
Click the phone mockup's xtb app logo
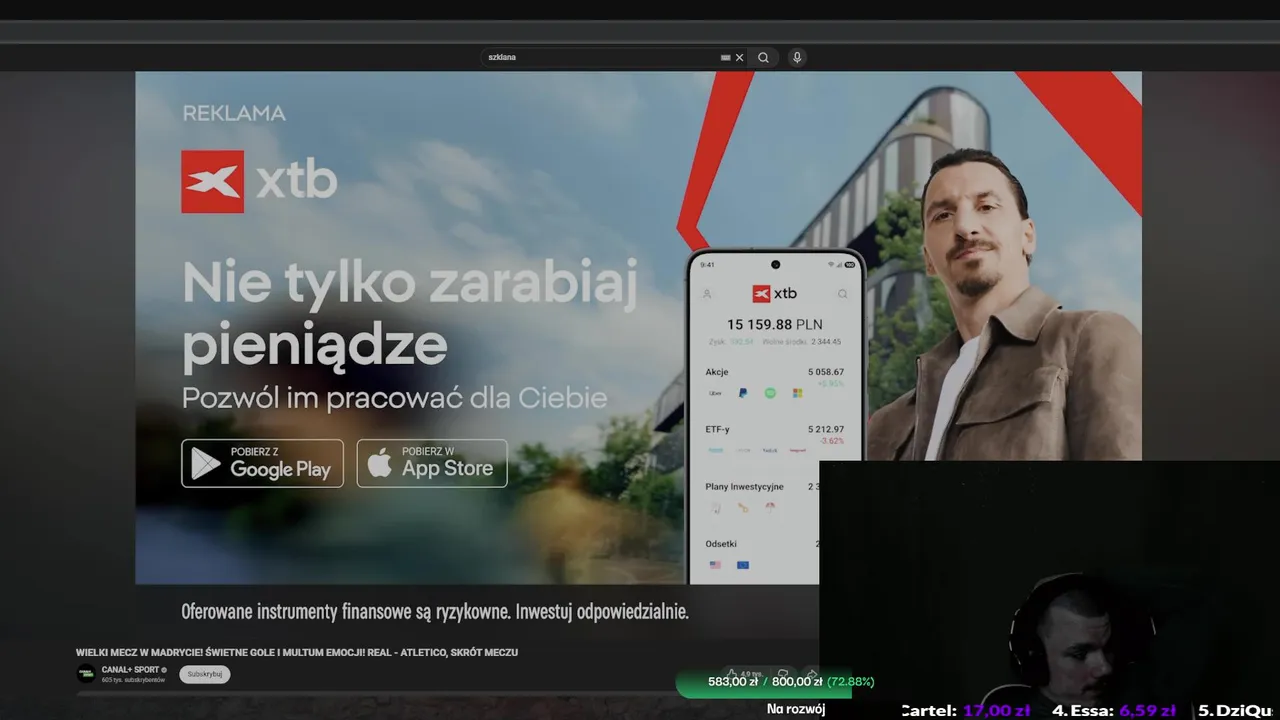point(775,293)
